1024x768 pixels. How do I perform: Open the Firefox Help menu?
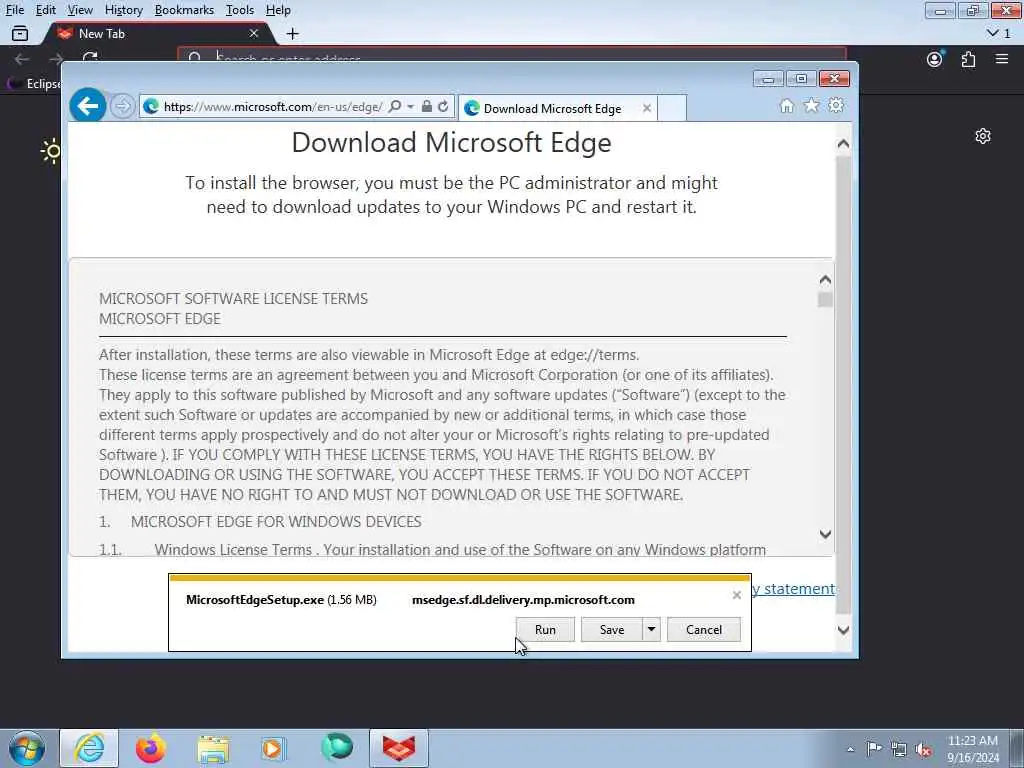(x=278, y=10)
